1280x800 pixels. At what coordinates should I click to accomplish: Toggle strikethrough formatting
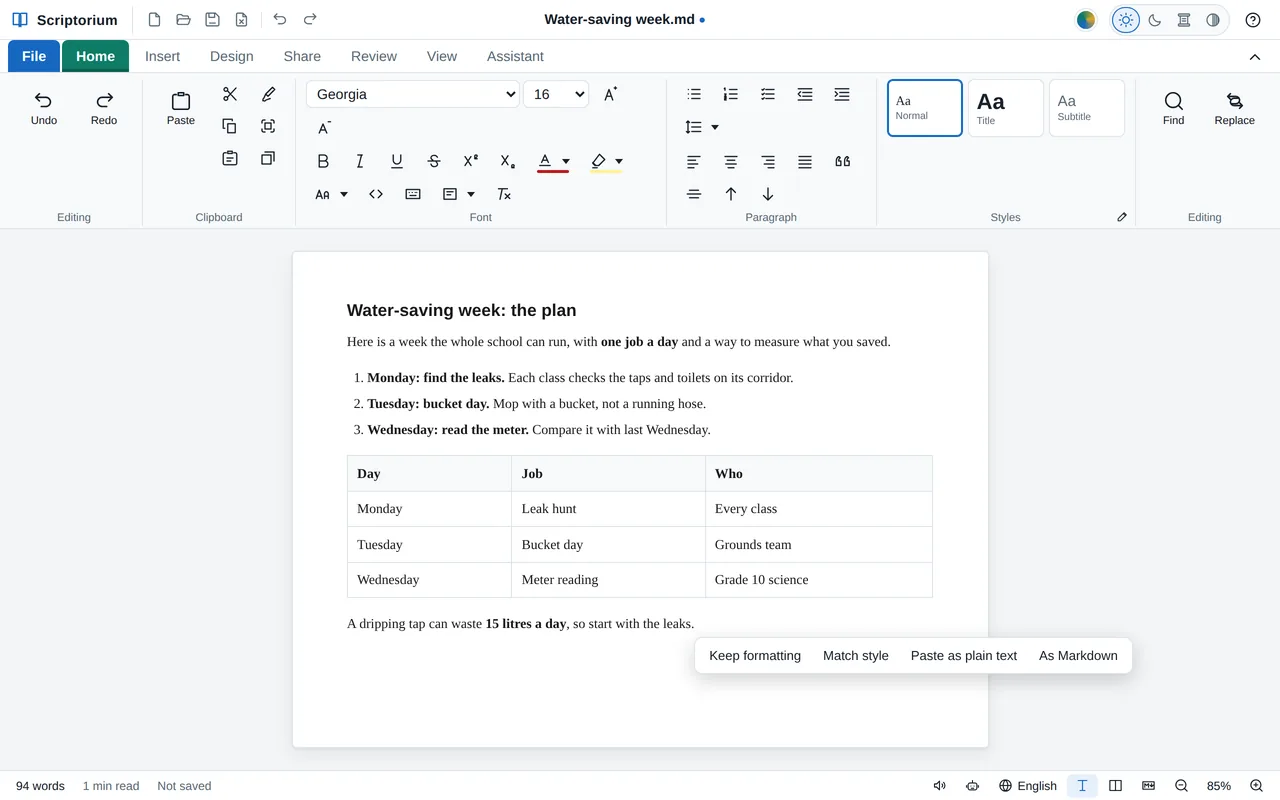point(434,161)
